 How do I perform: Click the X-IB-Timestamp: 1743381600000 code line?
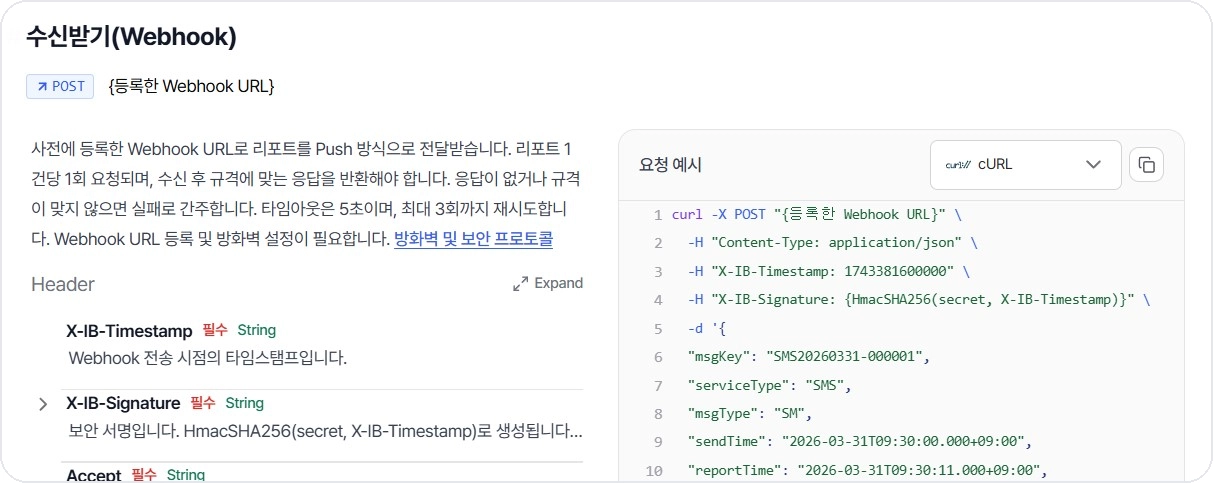pos(829,271)
